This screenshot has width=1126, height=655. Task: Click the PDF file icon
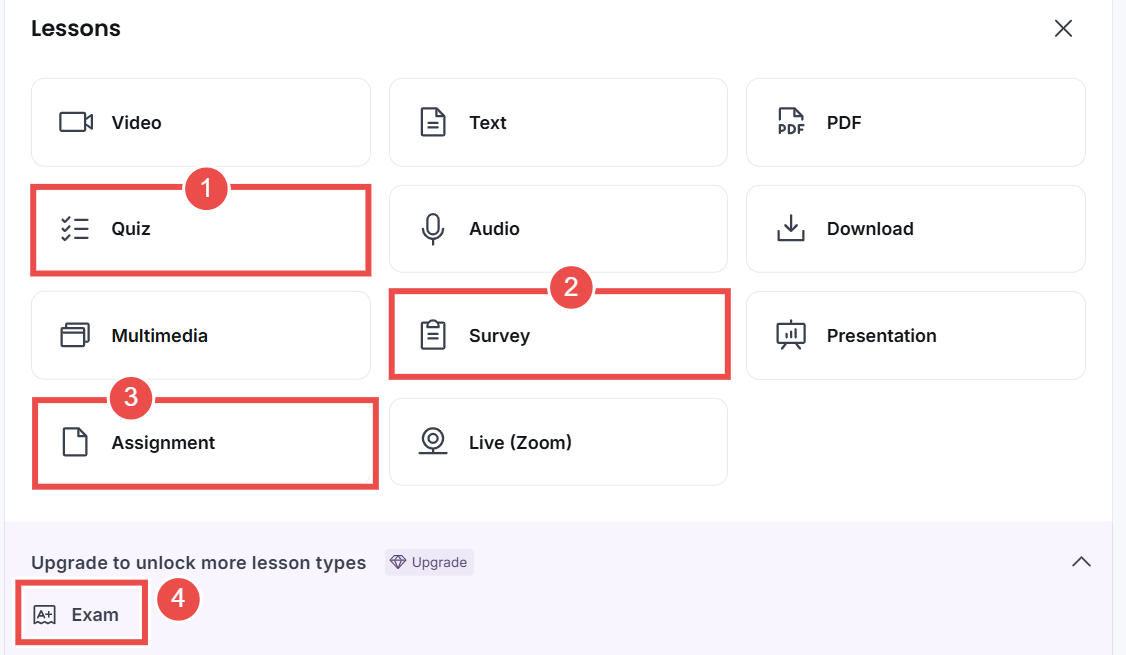(791, 122)
